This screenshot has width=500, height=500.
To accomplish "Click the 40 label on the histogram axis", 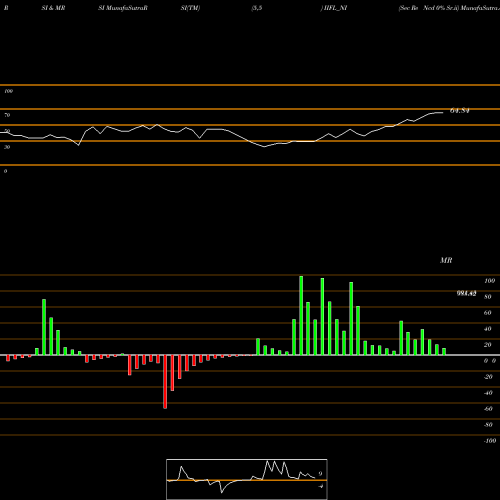I will pos(488,329).
